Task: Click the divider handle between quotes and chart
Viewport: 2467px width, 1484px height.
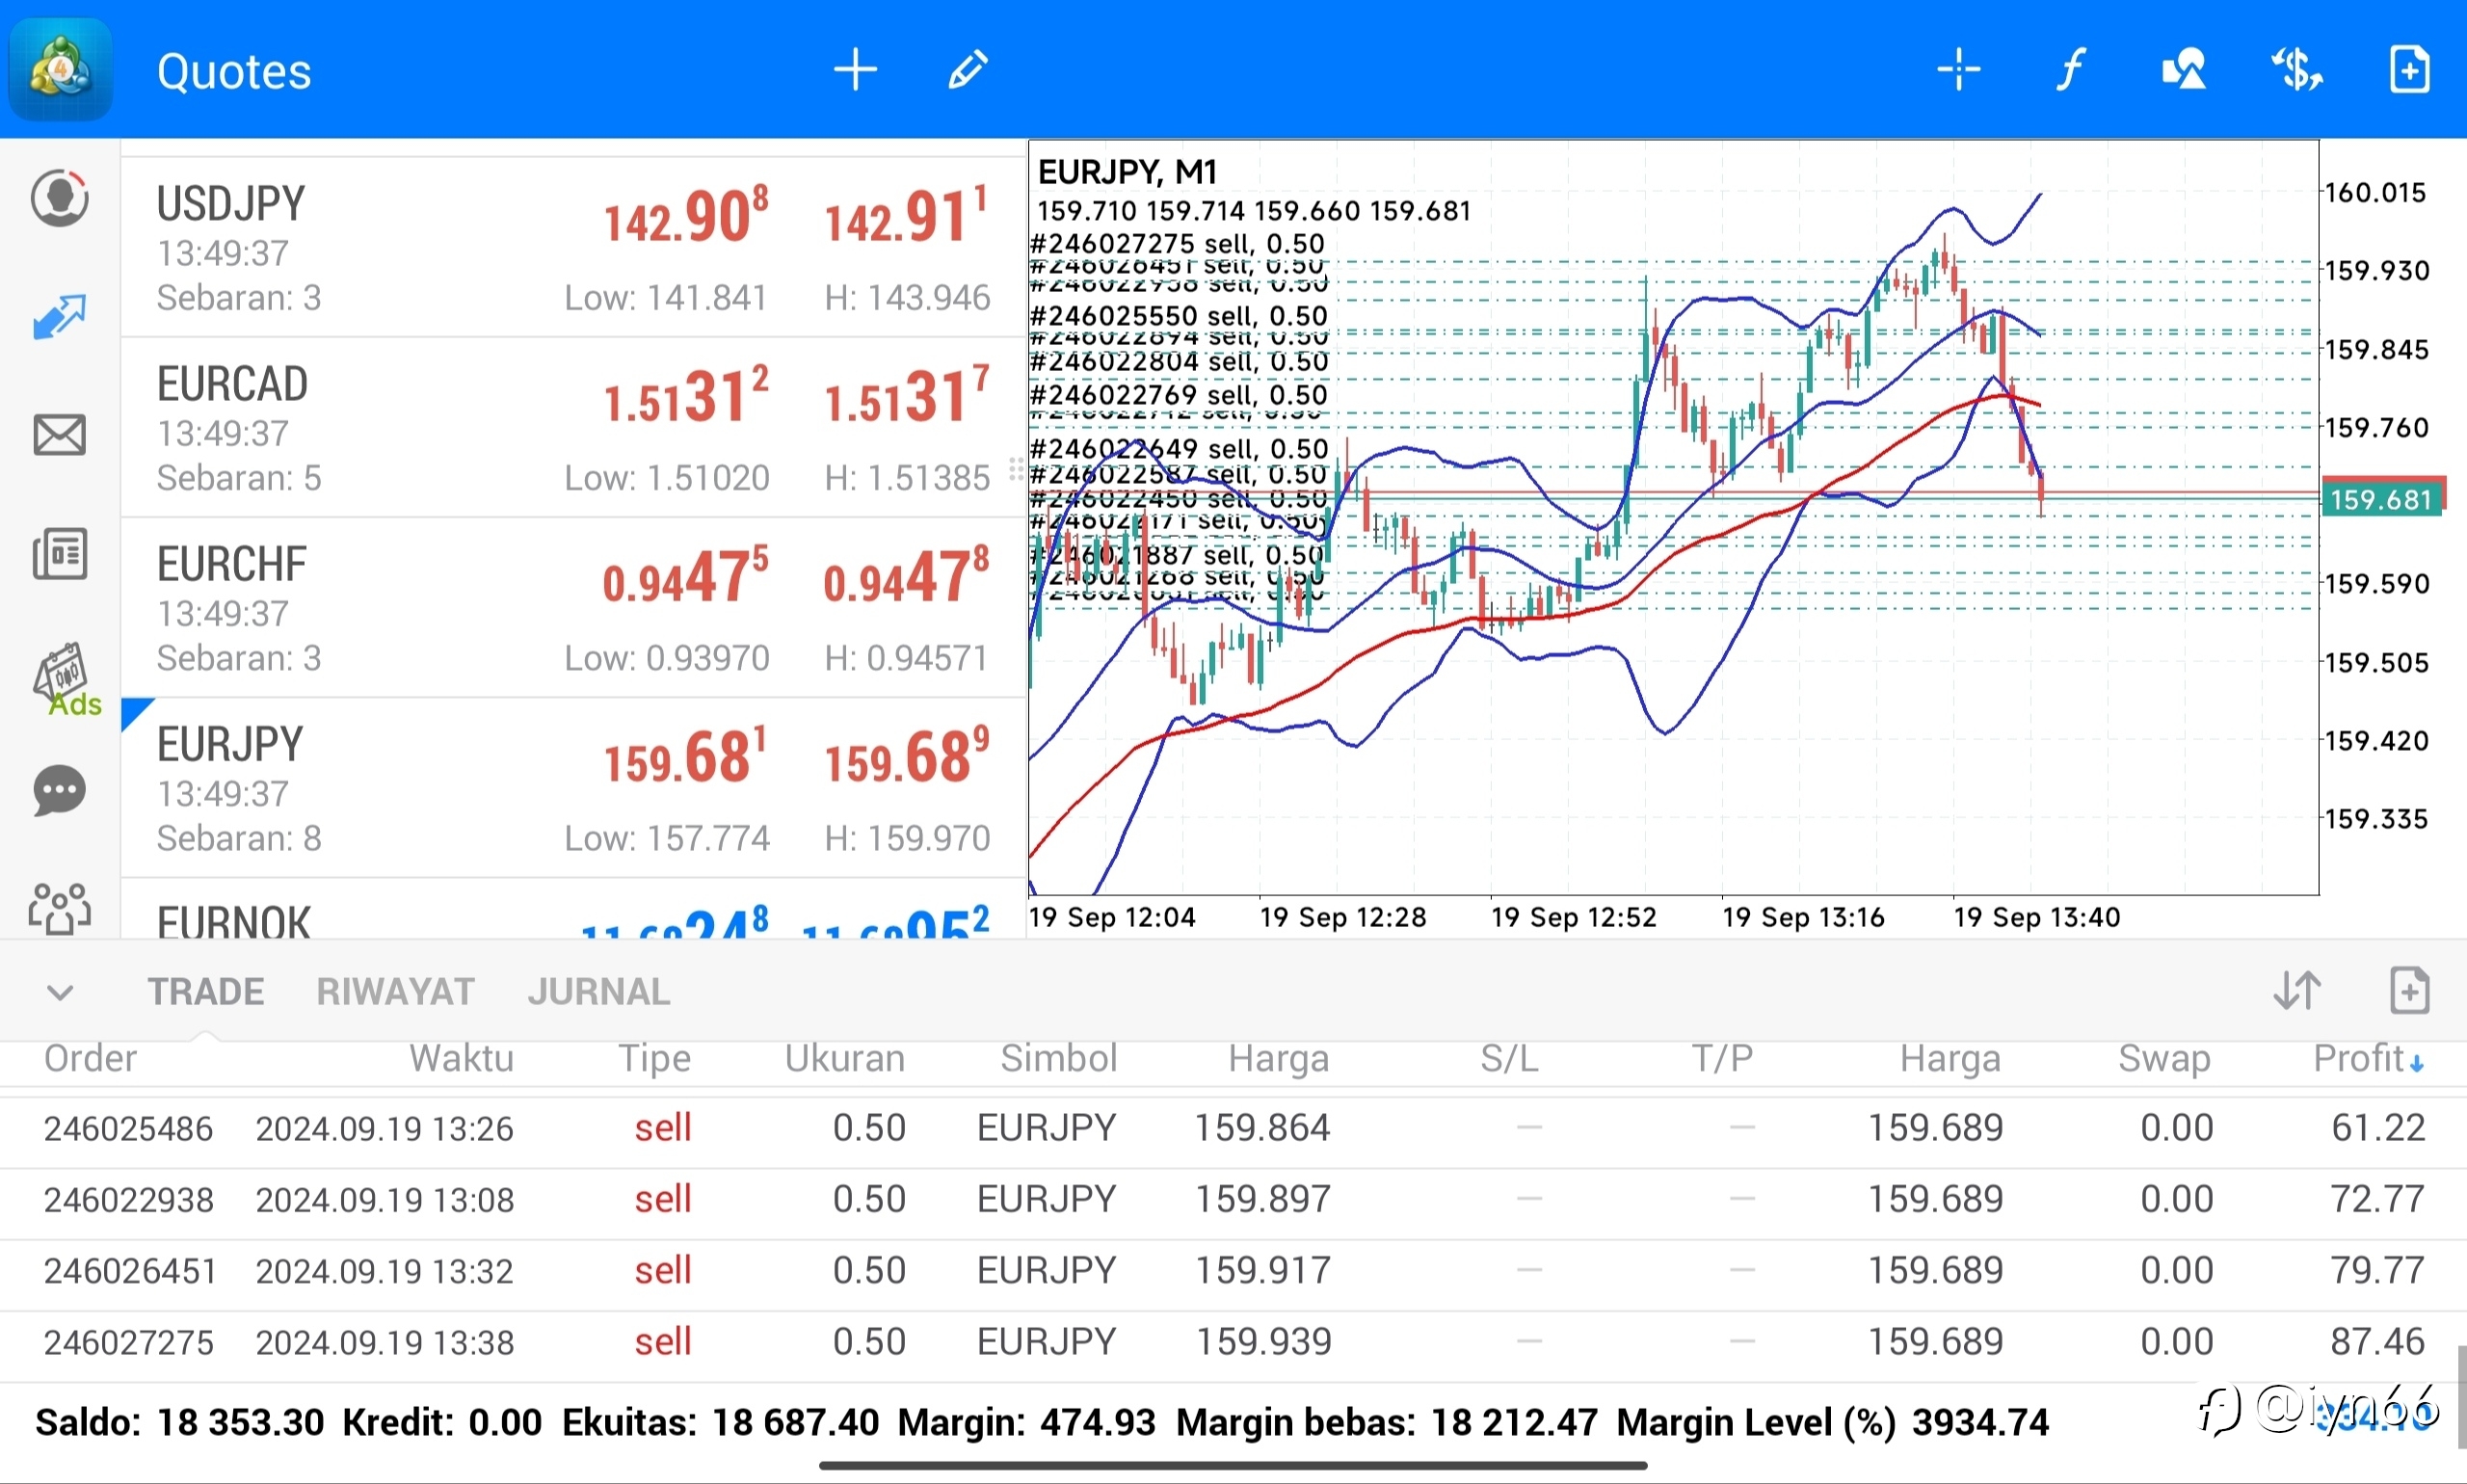Action: click(x=1017, y=469)
